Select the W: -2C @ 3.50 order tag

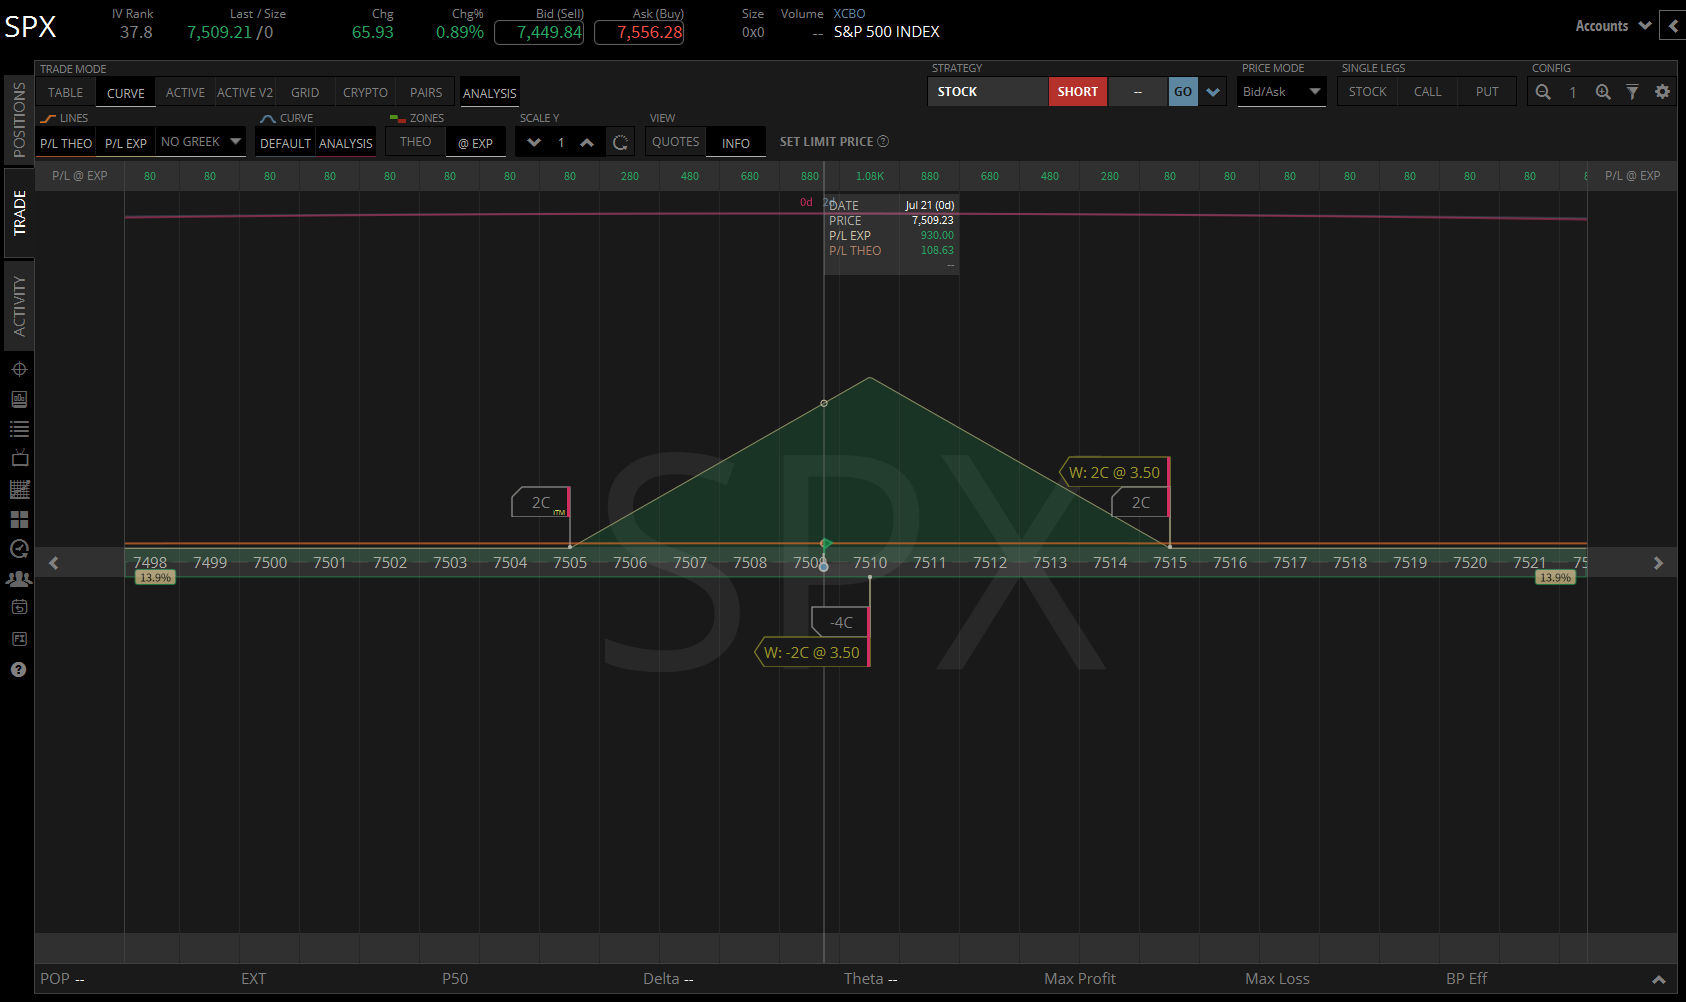click(811, 652)
